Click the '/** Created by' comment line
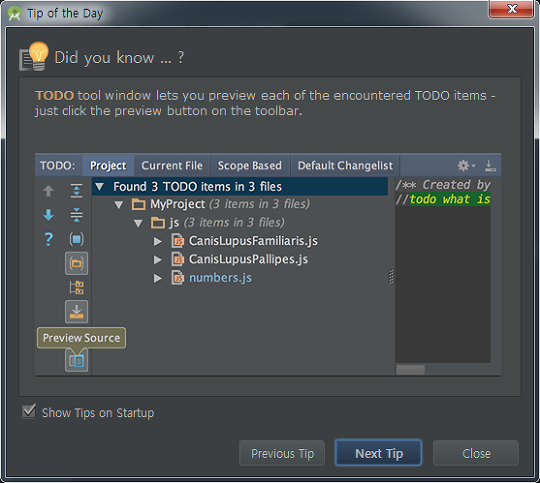 [x=443, y=185]
